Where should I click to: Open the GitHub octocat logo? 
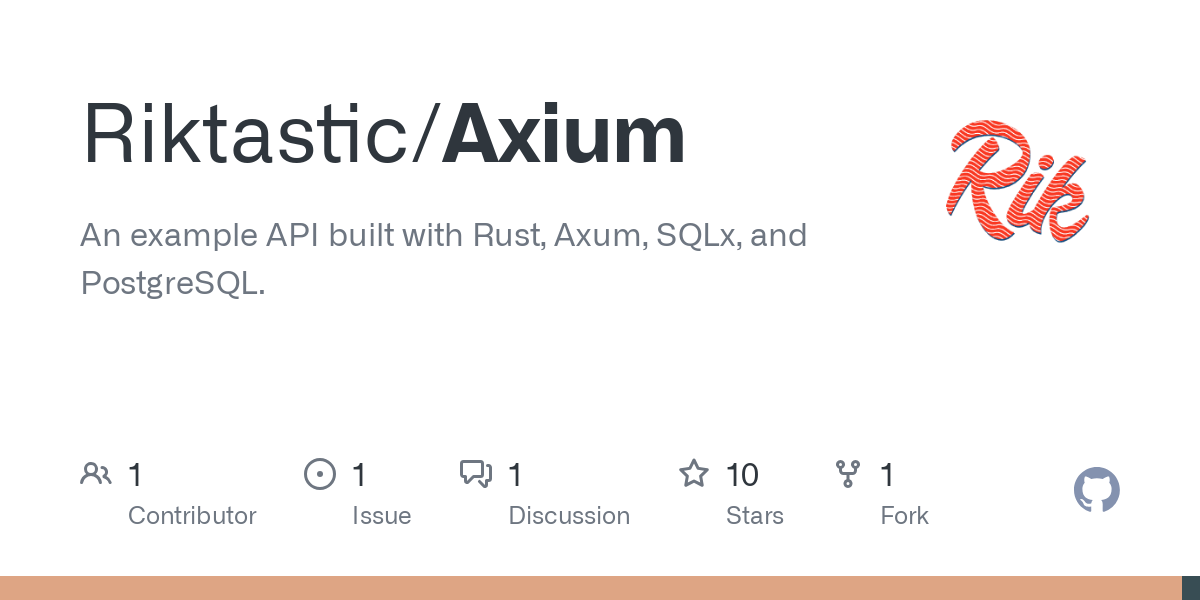coord(1097,490)
